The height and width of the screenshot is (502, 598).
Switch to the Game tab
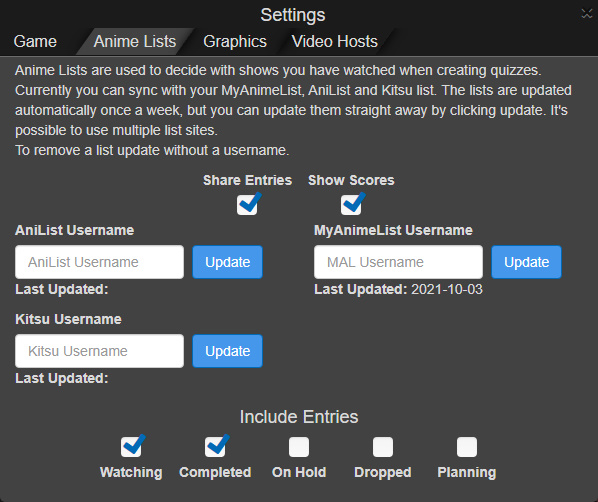35,41
